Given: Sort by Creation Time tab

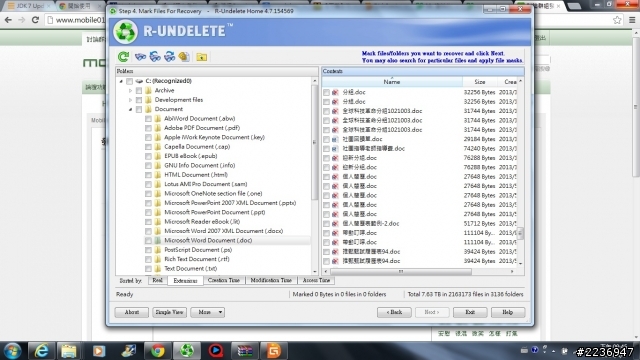Looking at the screenshot, I should click(224, 280).
